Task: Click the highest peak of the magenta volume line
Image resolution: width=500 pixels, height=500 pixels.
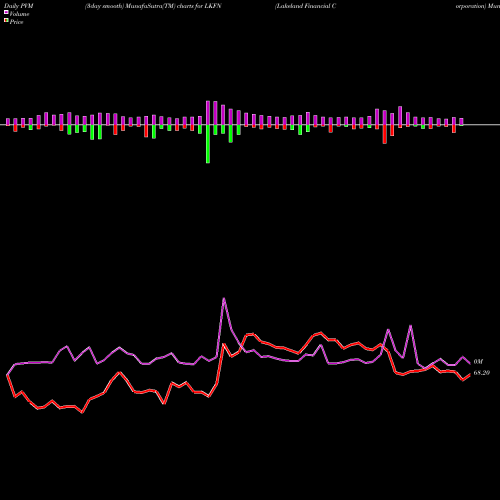Action: (224, 299)
